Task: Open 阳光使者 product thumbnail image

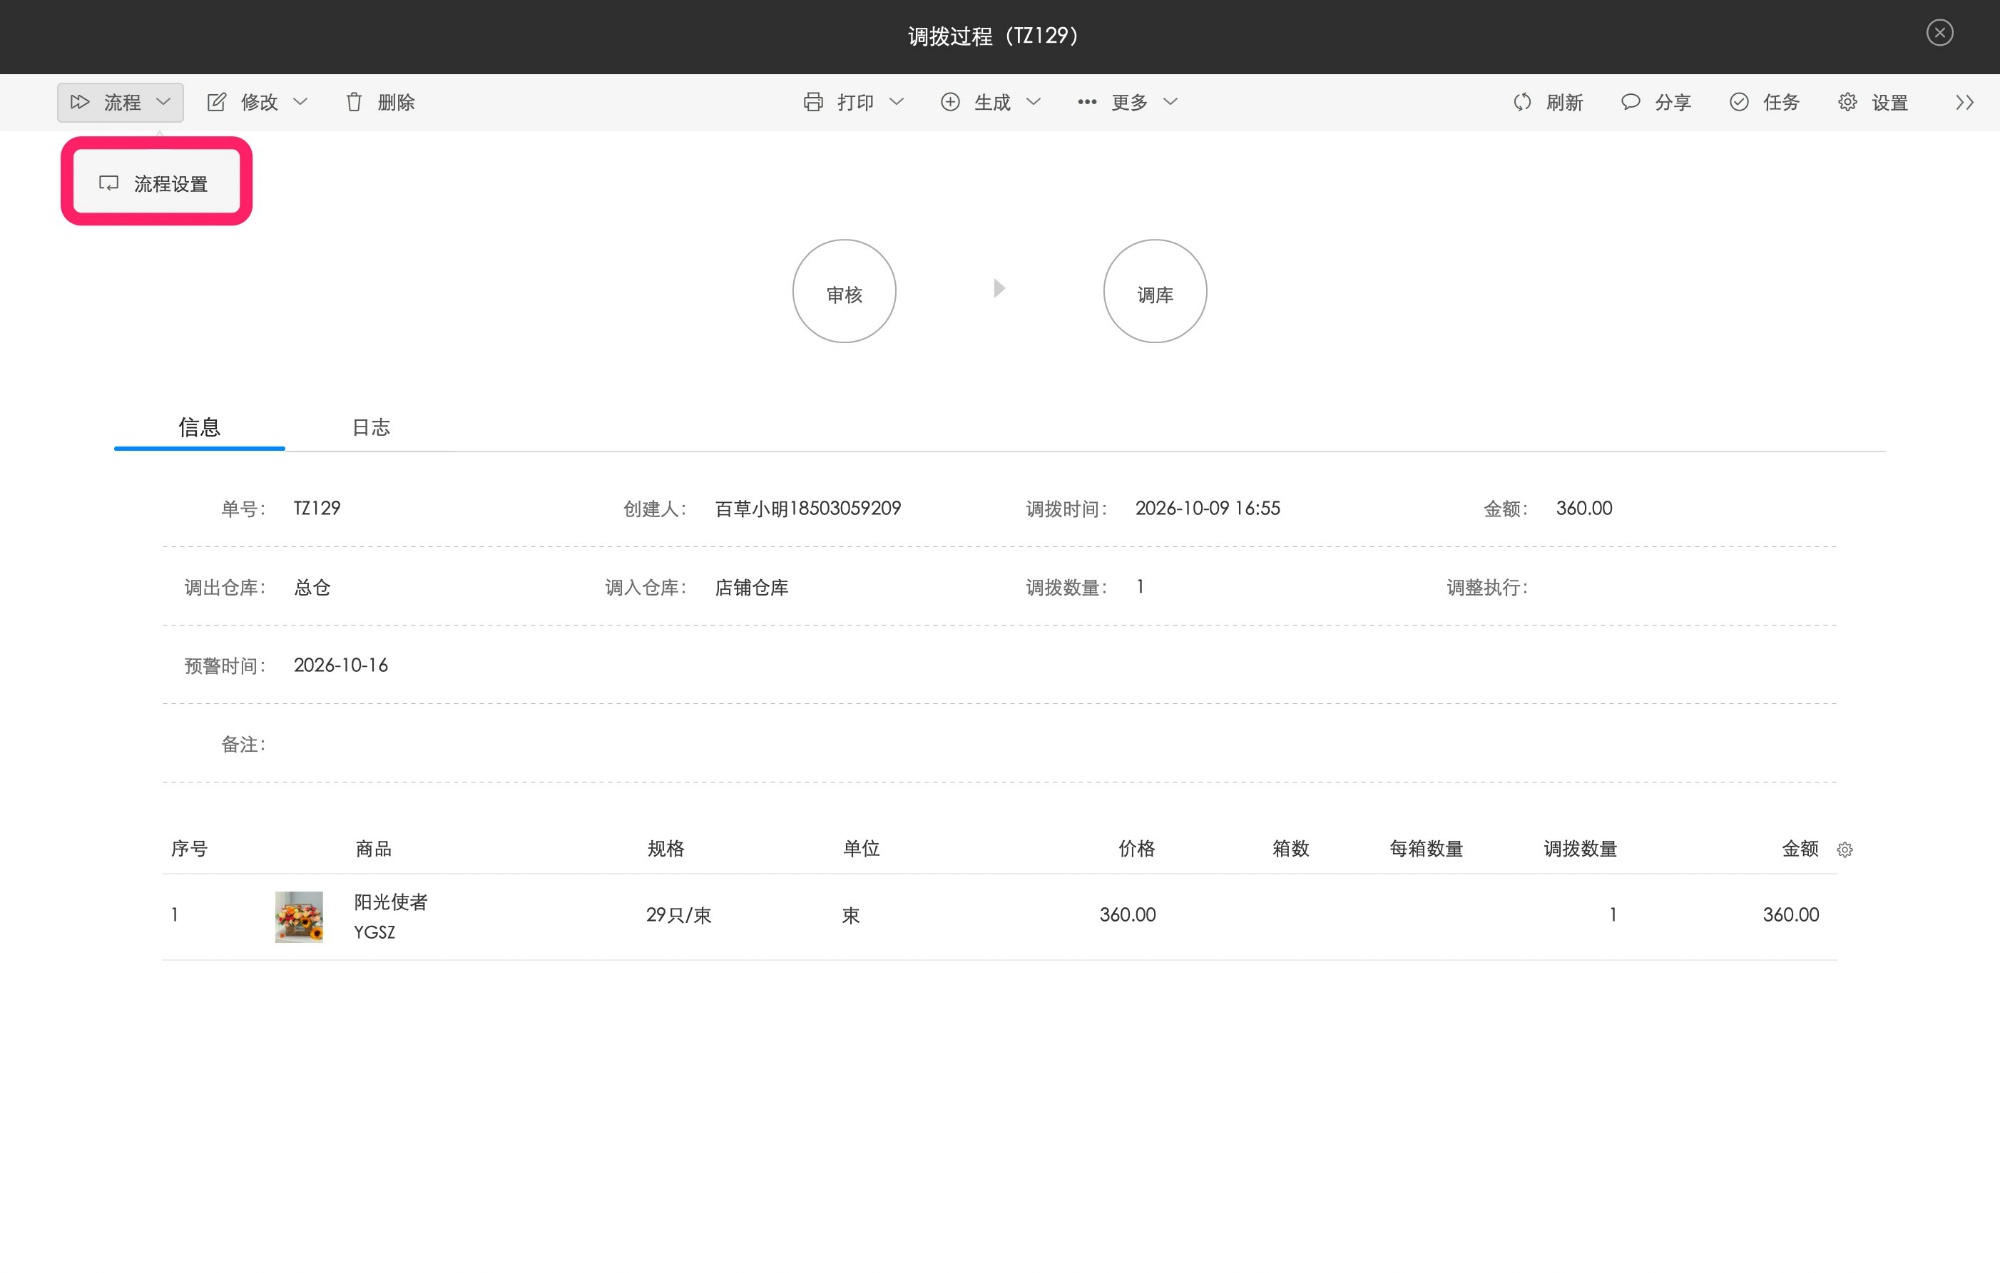Action: click(299, 917)
